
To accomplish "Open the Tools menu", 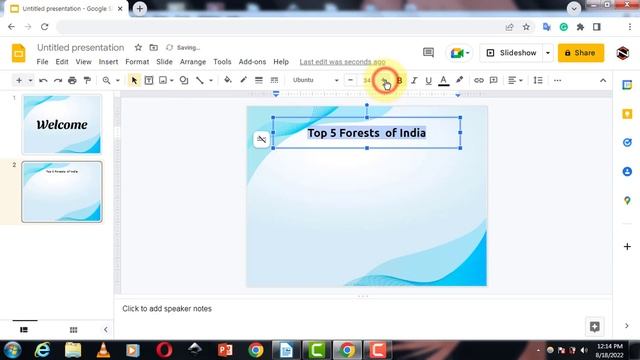I will tap(222, 62).
